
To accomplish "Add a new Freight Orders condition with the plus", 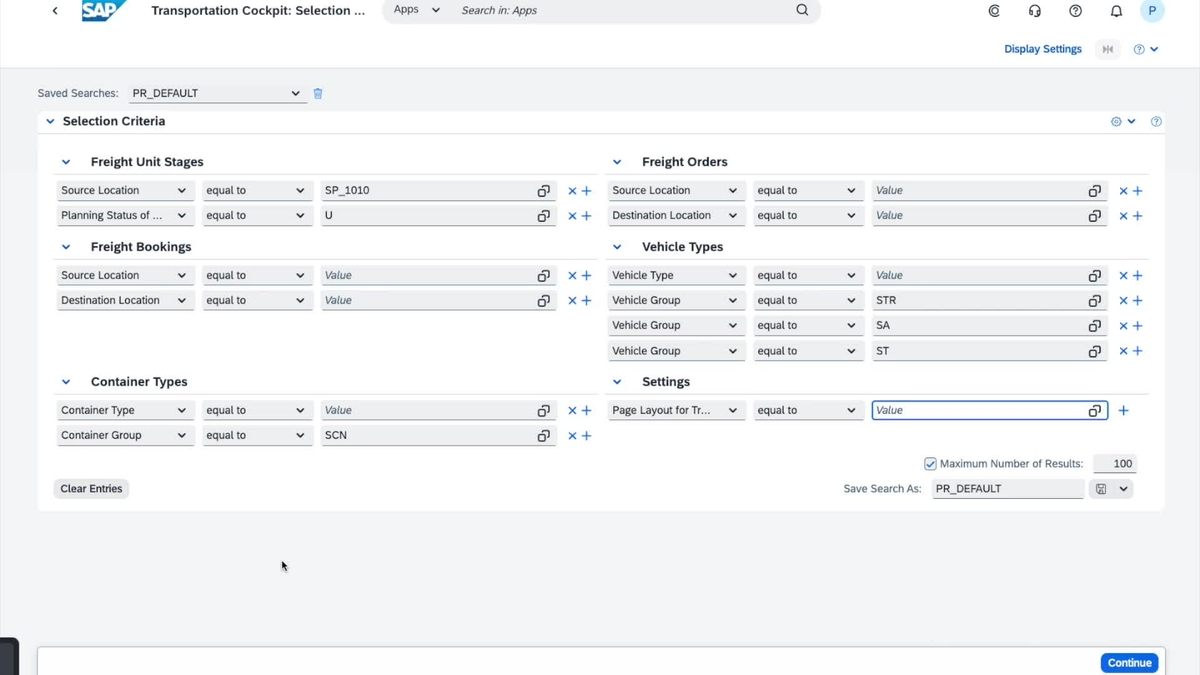I will click(x=1138, y=190).
